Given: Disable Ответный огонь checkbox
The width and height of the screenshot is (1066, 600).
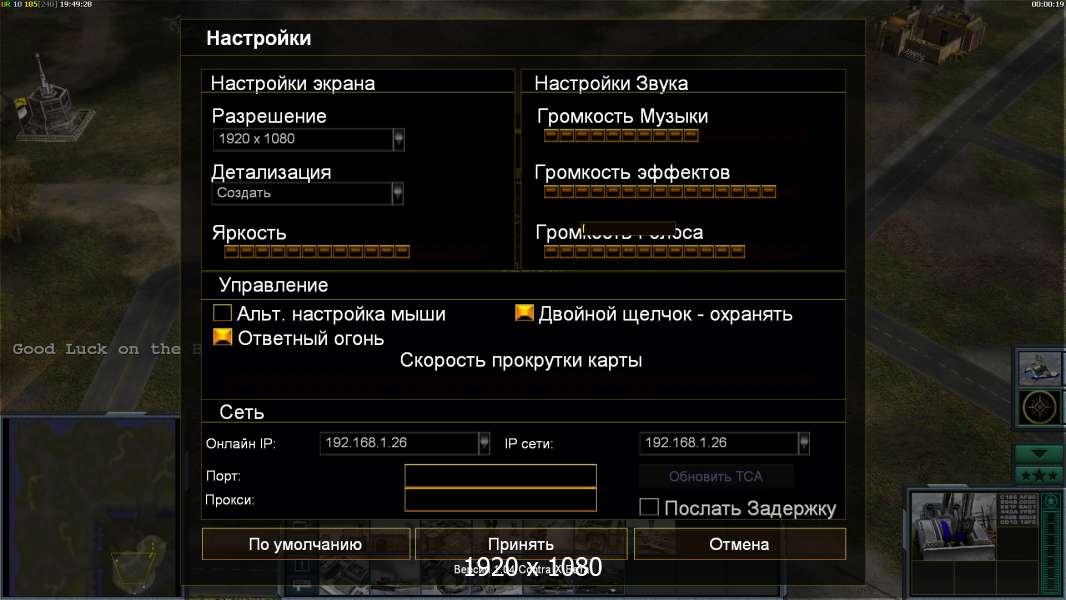Looking at the screenshot, I should coord(223,337).
